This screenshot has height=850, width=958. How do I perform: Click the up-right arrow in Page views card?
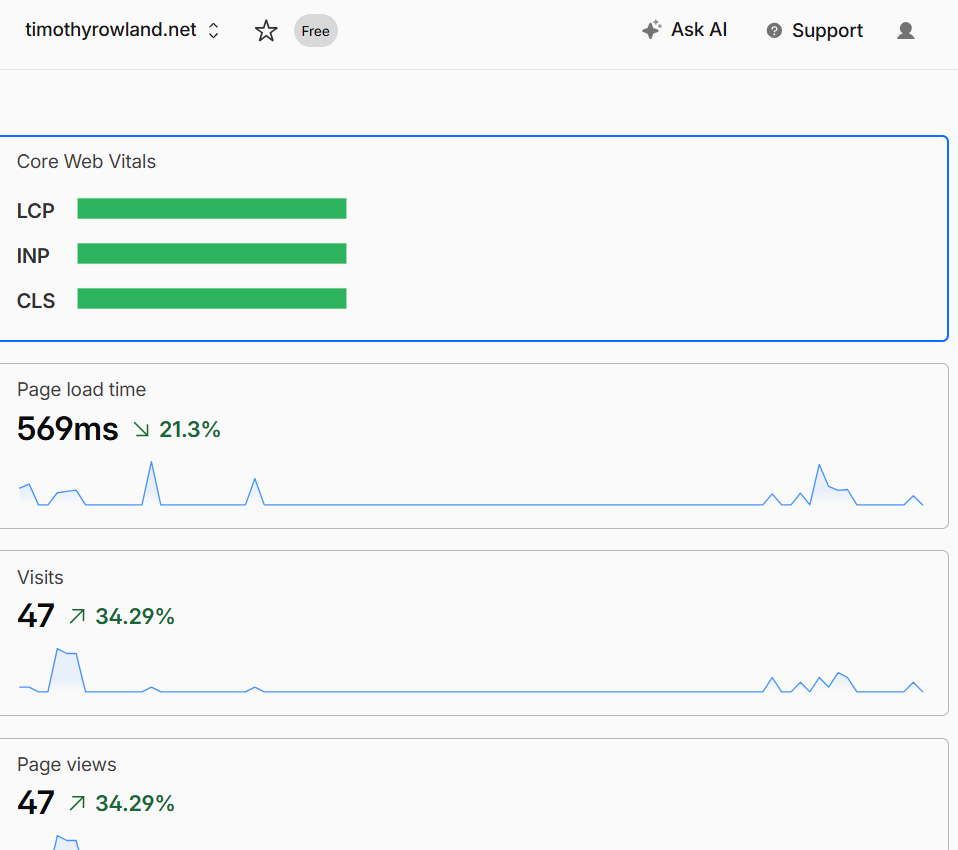pyautogui.click(x=77, y=803)
